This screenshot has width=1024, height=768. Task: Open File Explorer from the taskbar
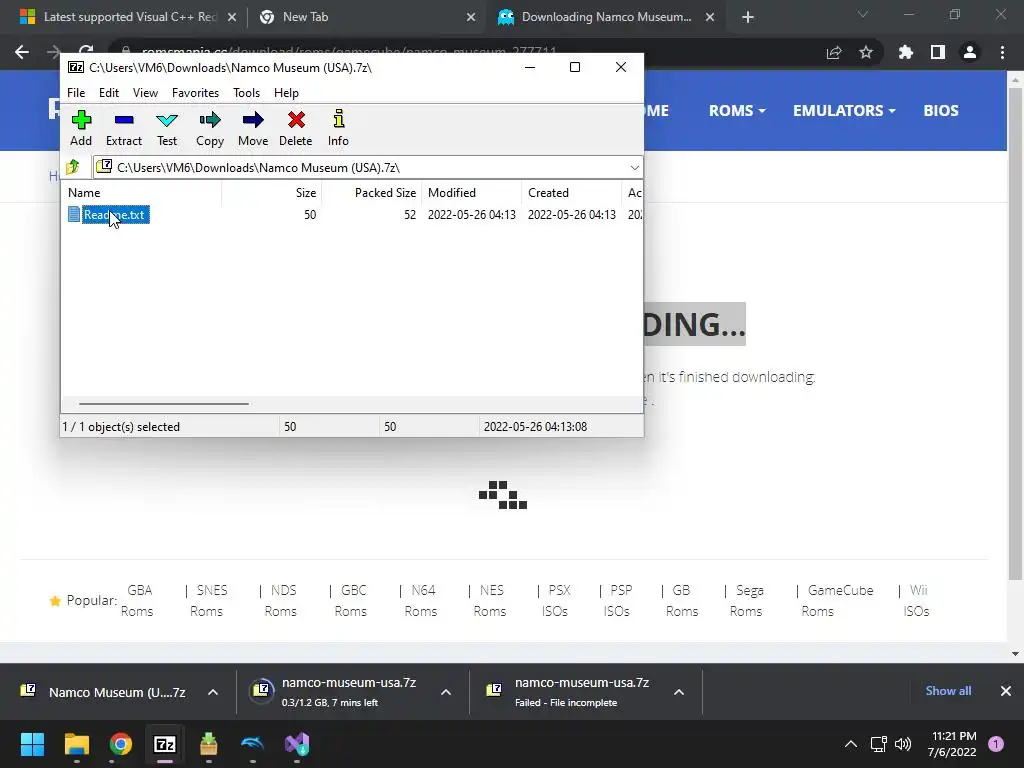(x=76, y=744)
